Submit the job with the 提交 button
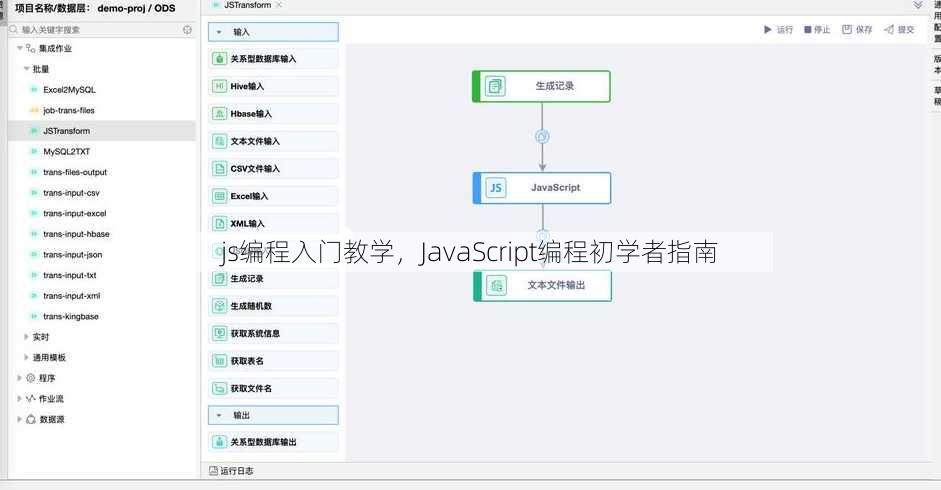941x490 pixels. tap(899, 29)
